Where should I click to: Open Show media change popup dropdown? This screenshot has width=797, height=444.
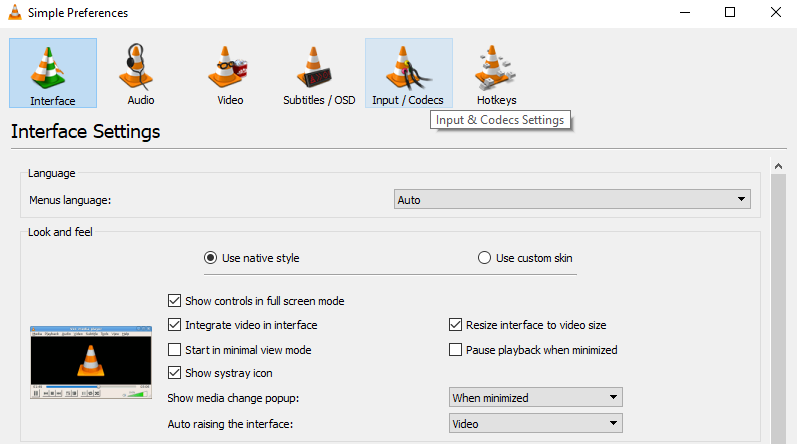click(536, 397)
